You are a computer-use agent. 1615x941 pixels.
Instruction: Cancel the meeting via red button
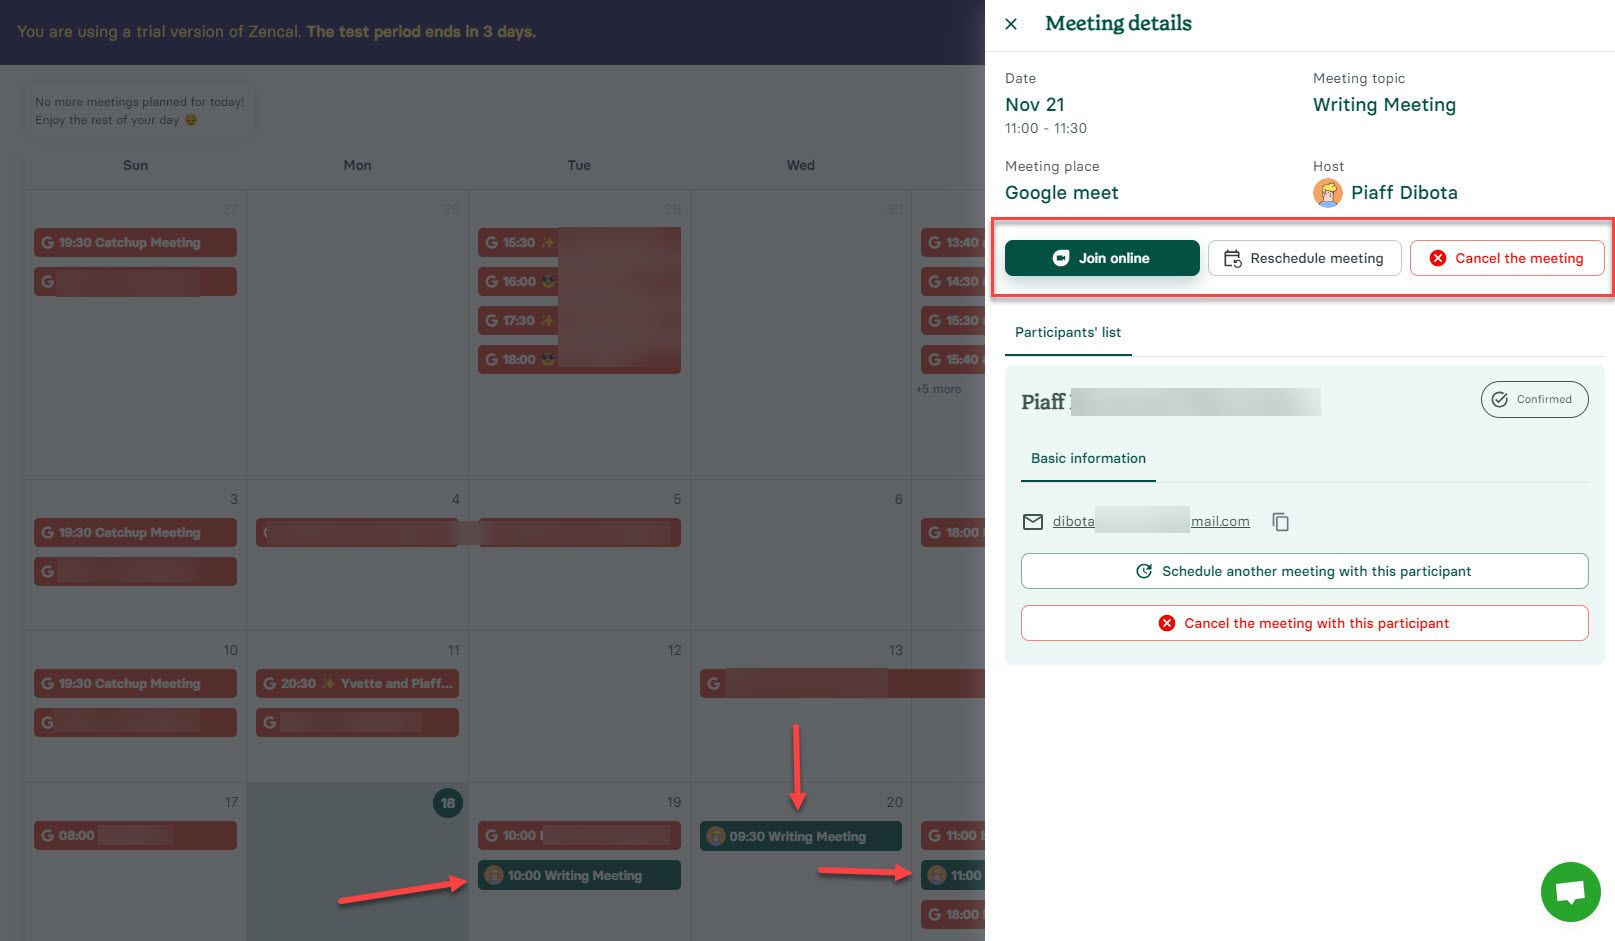pyautogui.click(x=1506, y=258)
